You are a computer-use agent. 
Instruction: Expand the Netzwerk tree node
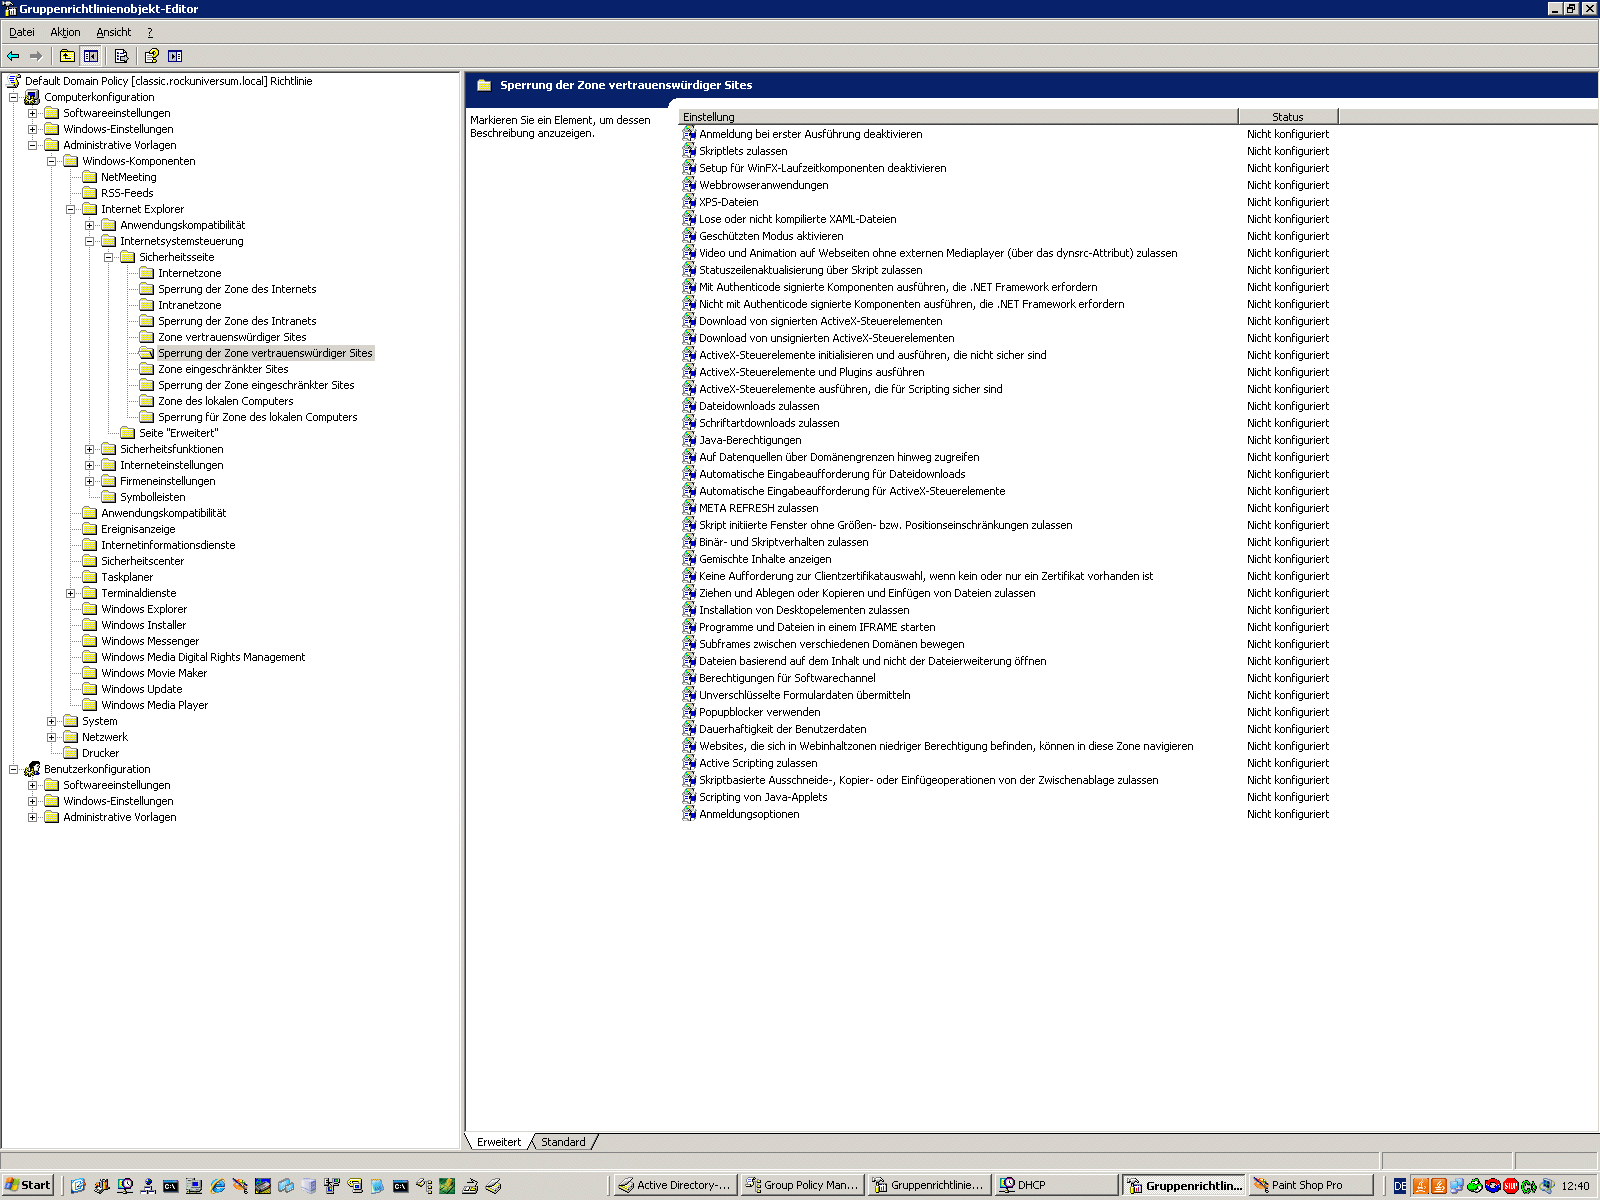point(51,737)
